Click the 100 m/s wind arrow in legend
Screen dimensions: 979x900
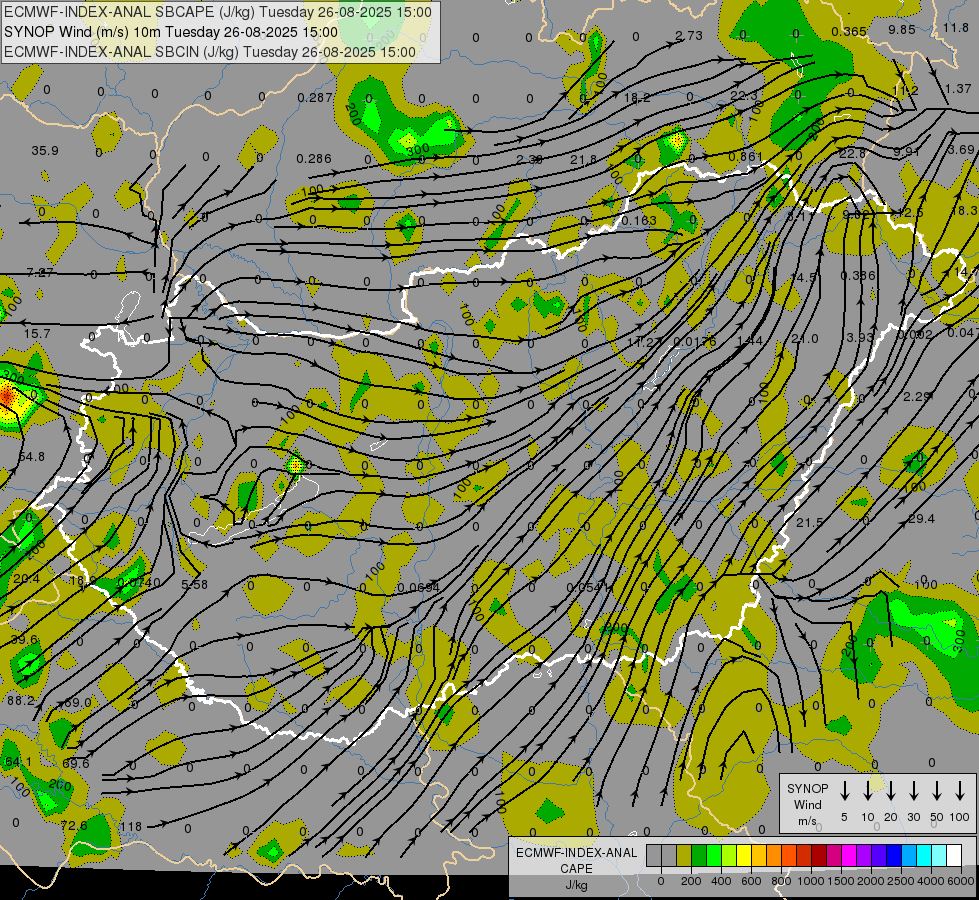pos(960,791)
